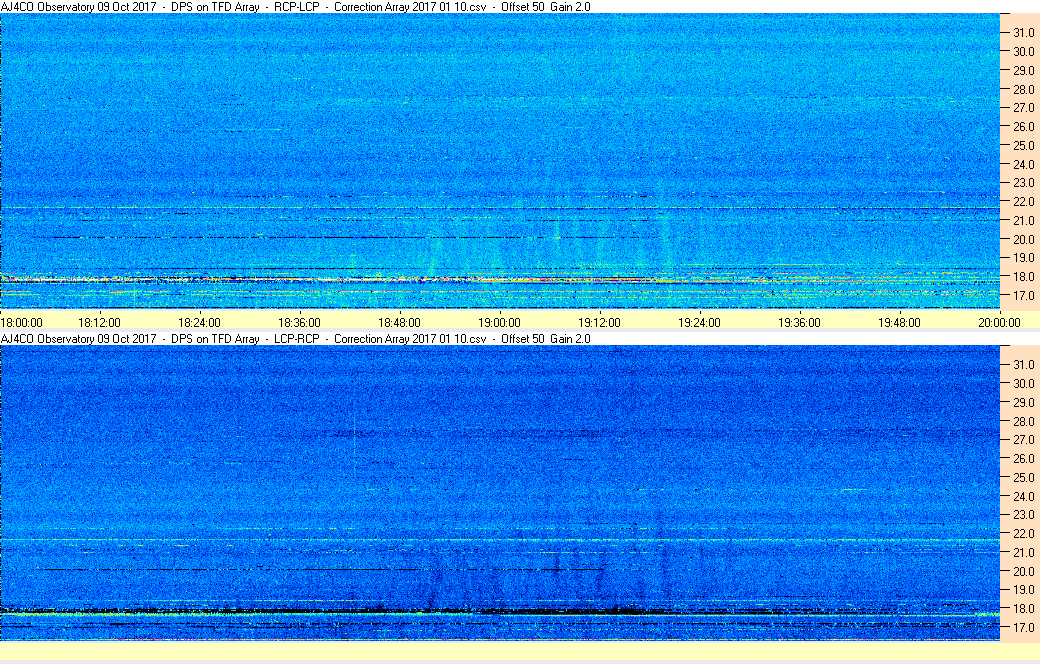Choose the 19:36:00 time axis label
The width and height of the screenshot is (1040, 664).
point(799,323)
